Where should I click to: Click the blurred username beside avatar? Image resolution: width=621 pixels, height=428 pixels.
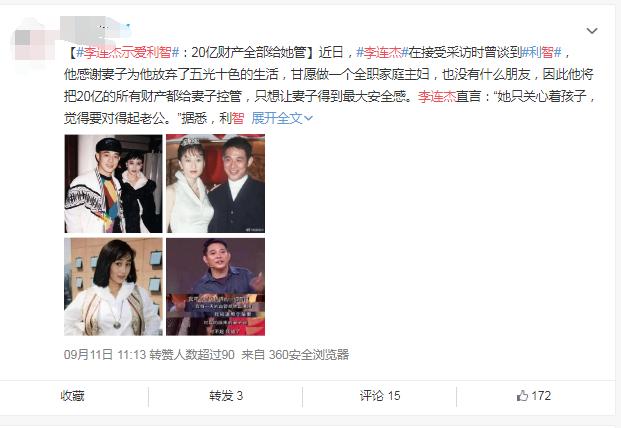tap(97, 28)
